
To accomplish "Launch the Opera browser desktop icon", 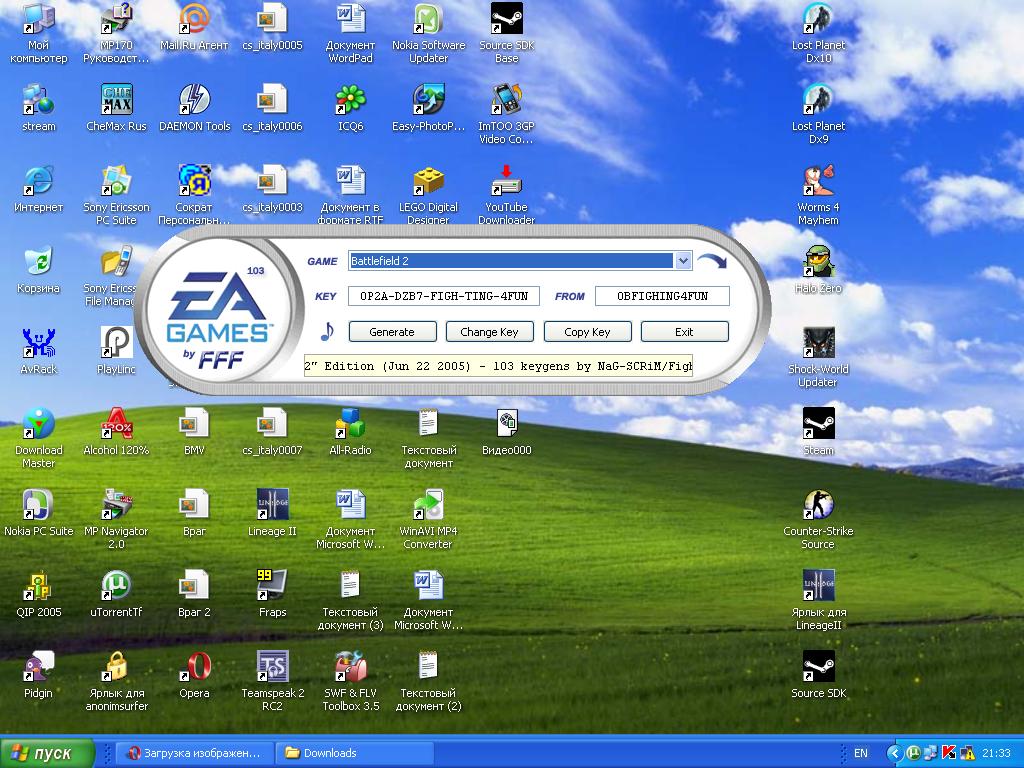I will pyautogui.click(x=194, y=667).
